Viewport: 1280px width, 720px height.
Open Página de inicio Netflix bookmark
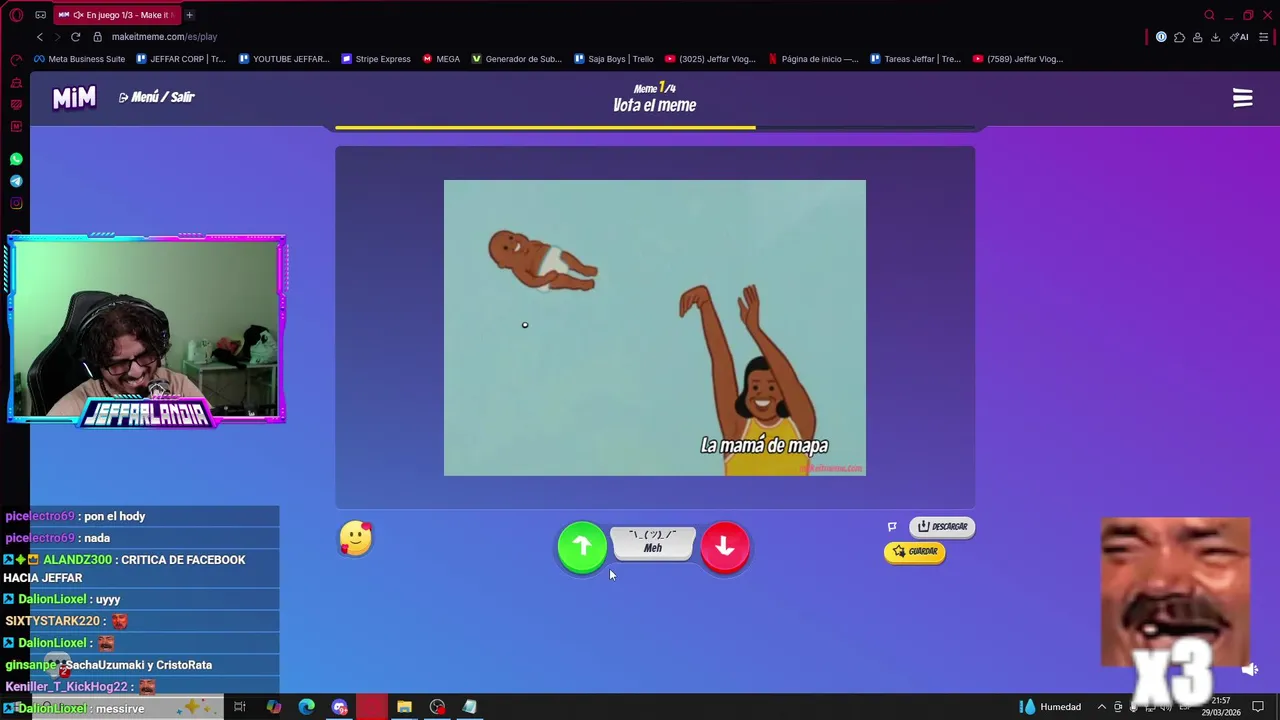[813, 59]
